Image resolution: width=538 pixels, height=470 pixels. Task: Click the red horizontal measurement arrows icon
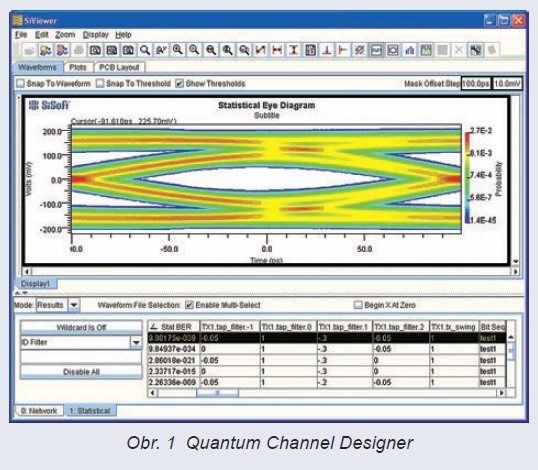pos(277,50)
